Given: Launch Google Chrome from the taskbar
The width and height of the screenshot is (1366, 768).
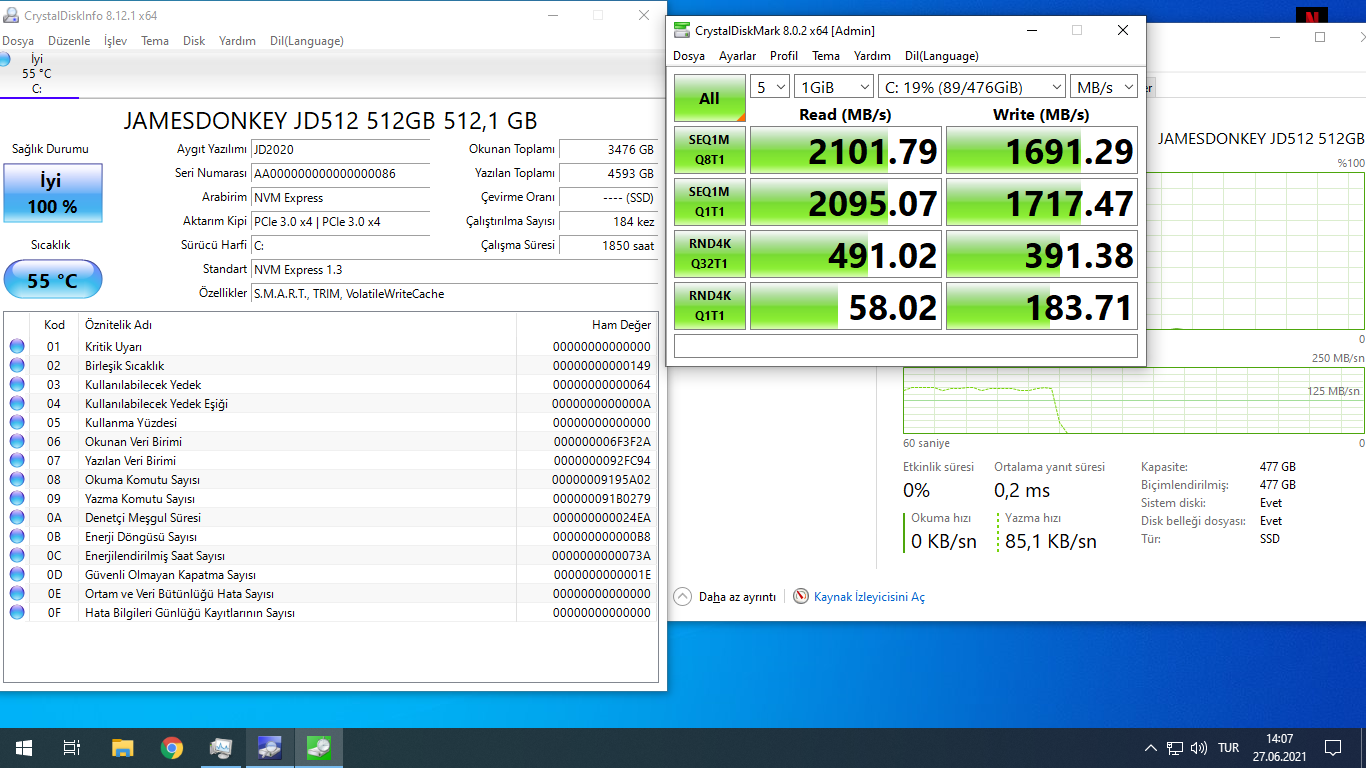Looking at the screenshot, I should [x=172, y=748].
